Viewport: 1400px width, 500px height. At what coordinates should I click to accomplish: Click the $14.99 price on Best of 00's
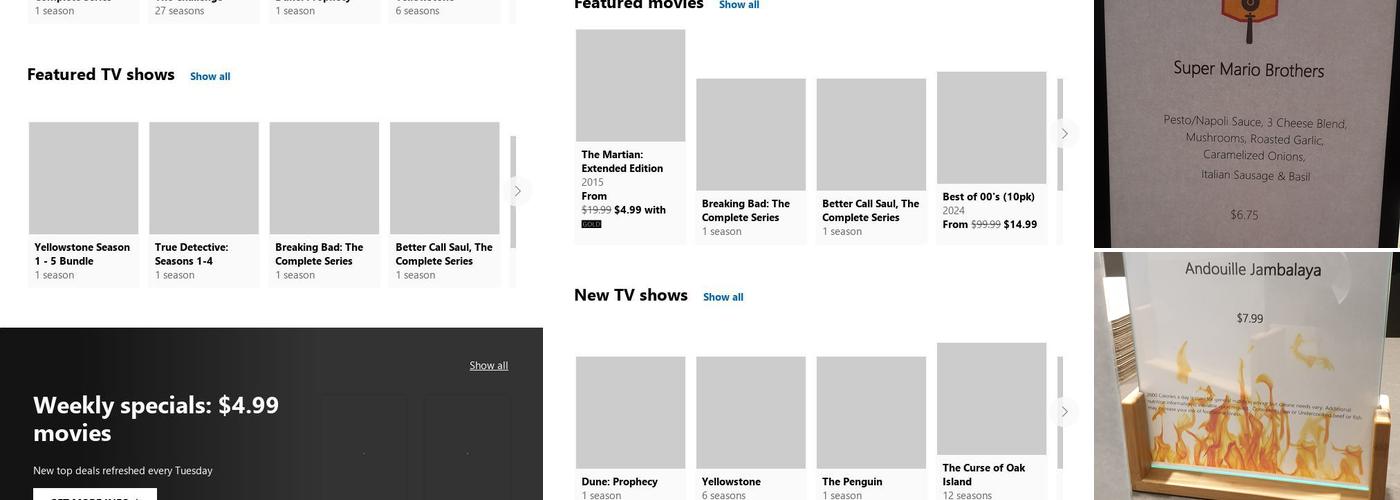1021,225
